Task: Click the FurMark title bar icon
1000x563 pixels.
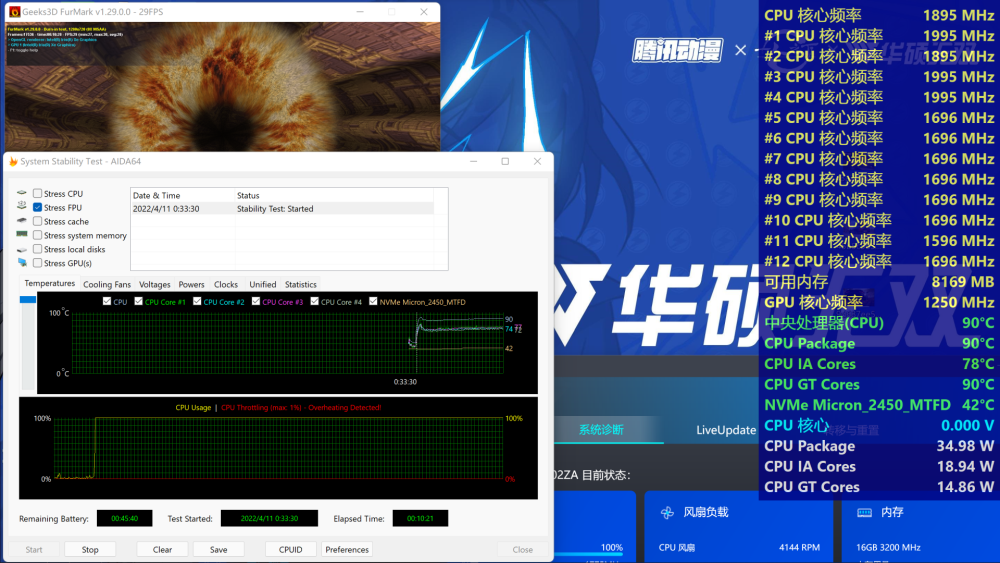Action: 15,11
